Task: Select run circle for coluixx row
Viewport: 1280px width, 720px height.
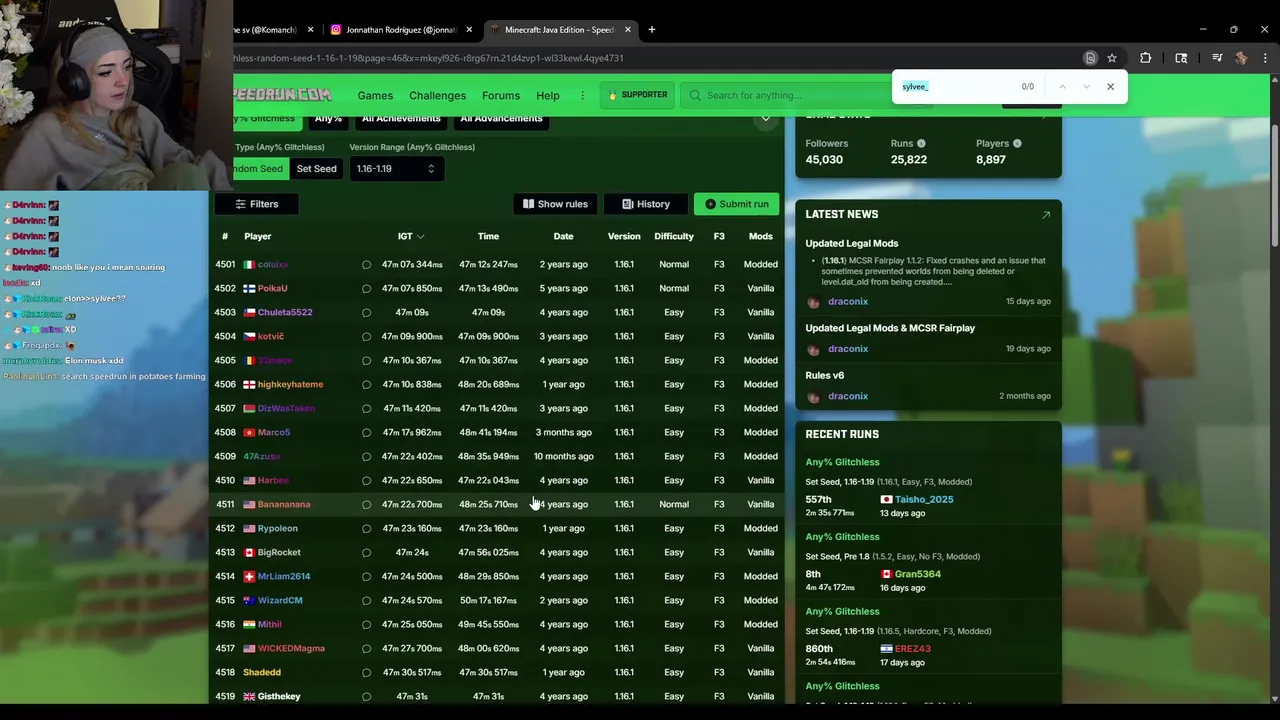Action: click(x=366, y=265)
